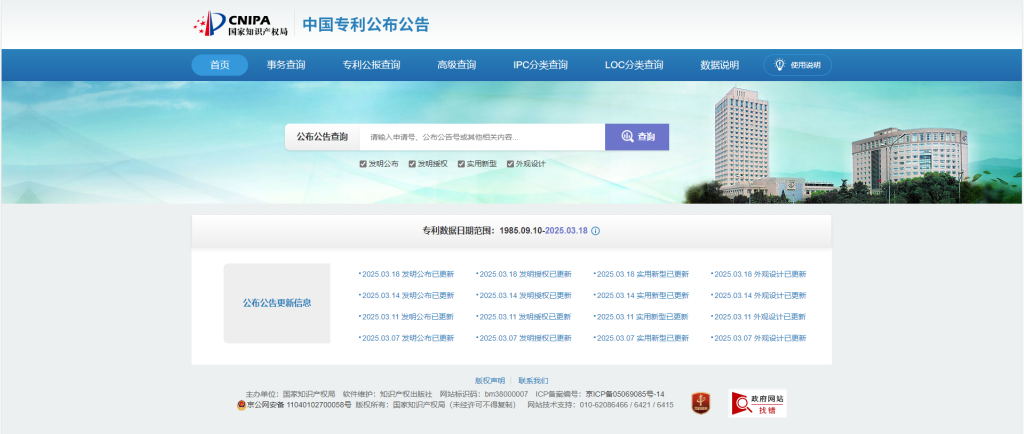Switch to the LOC分类查询 page

click(x=634, y=65)
